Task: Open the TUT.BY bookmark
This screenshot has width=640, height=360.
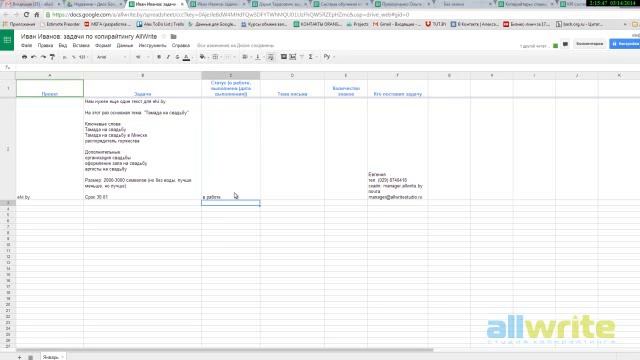Action: (436, 24)
